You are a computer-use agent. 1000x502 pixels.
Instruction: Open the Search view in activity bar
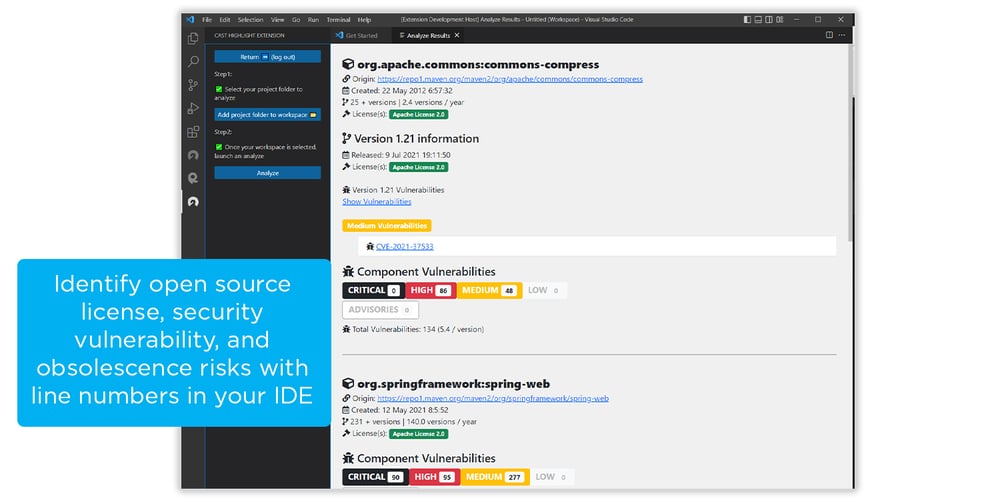coord(193,62)
